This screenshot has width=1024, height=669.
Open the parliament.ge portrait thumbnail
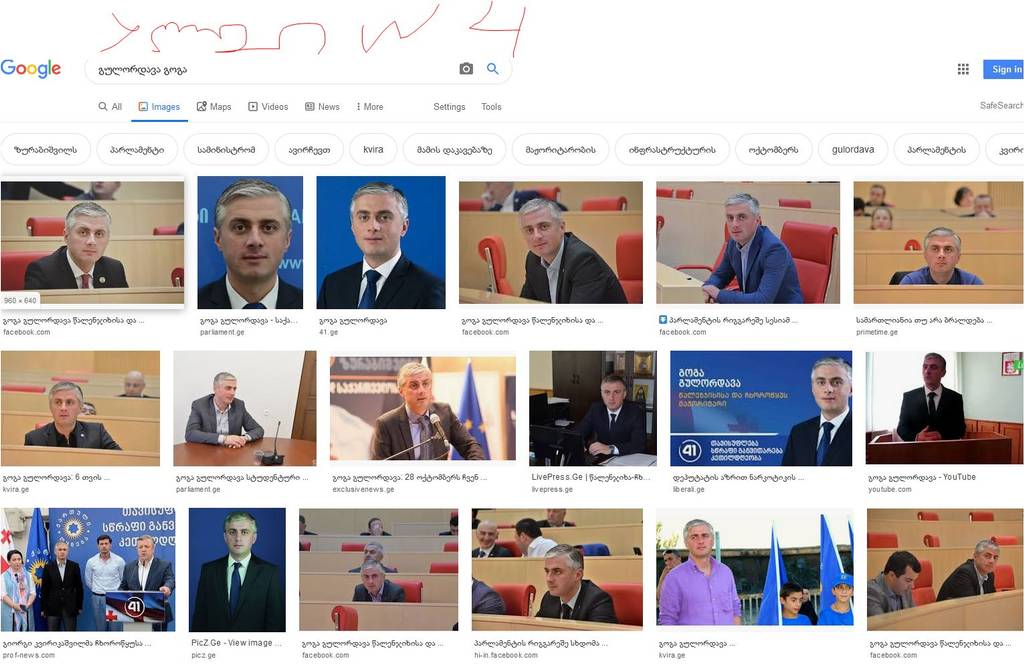pyautogui.click(x=250, y=242)
